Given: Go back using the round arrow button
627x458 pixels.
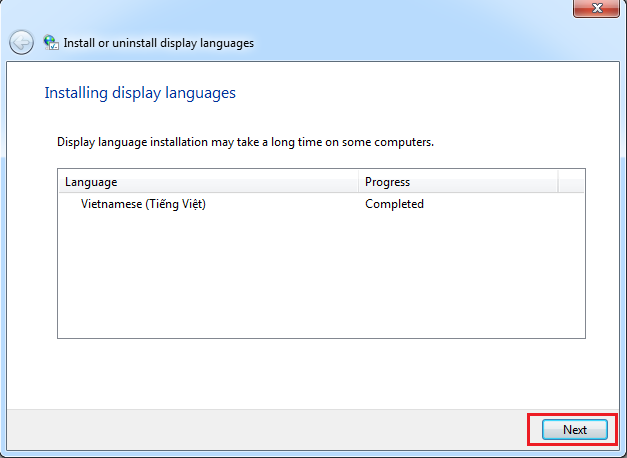Looking at the screenshot, I should point(21,43).
